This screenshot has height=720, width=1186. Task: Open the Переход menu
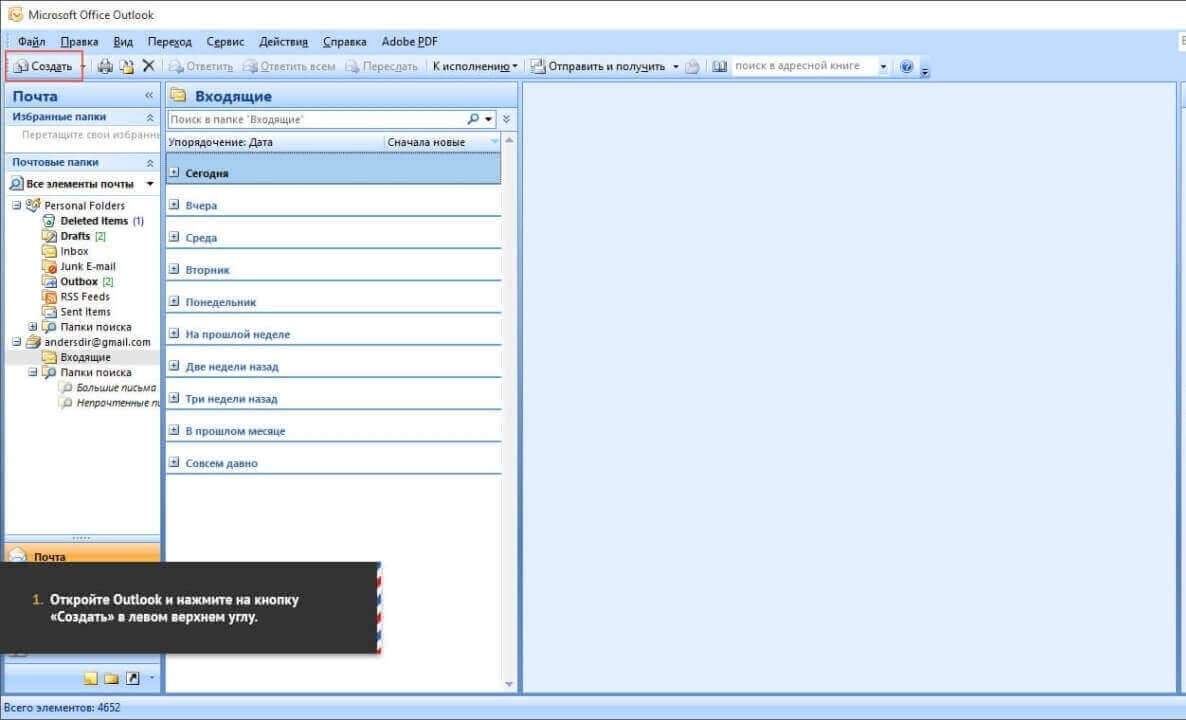click(x=169, y=42)
